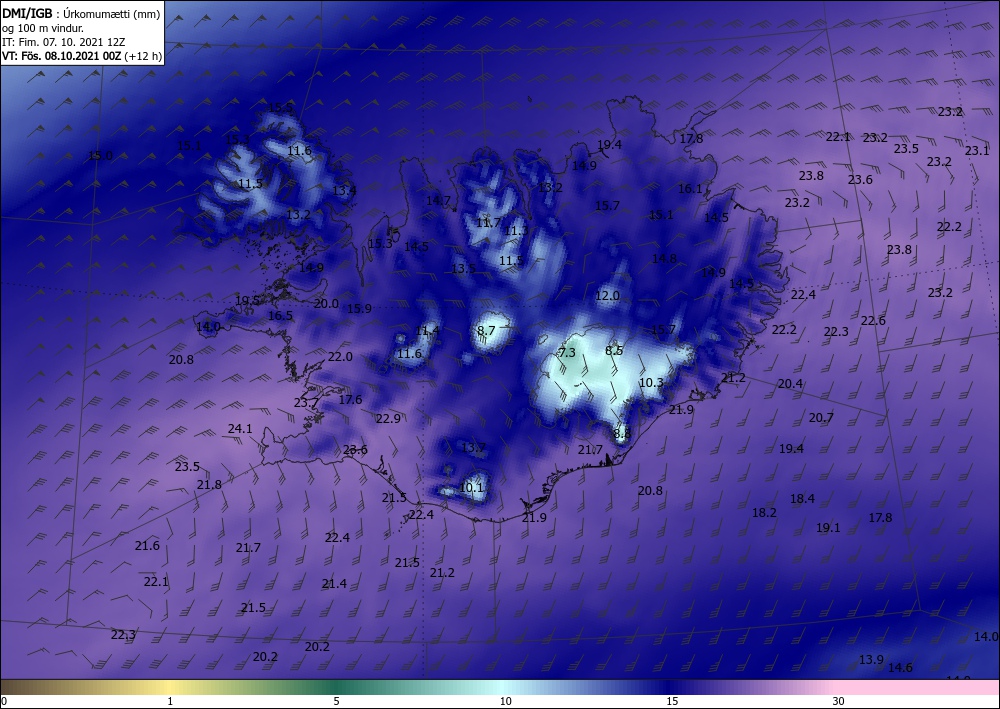This screenshot has height=709, width=1000.
Task: Click the map value 22.0
Action: 340,356
